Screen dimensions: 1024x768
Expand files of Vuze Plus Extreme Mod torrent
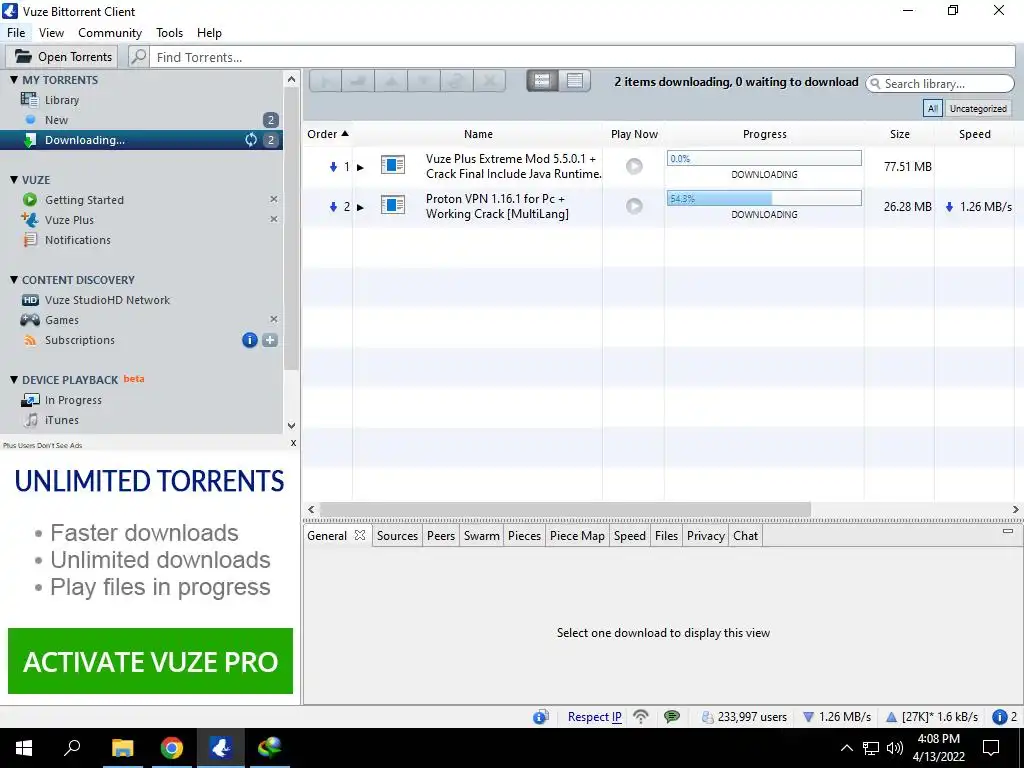(360, 167)
